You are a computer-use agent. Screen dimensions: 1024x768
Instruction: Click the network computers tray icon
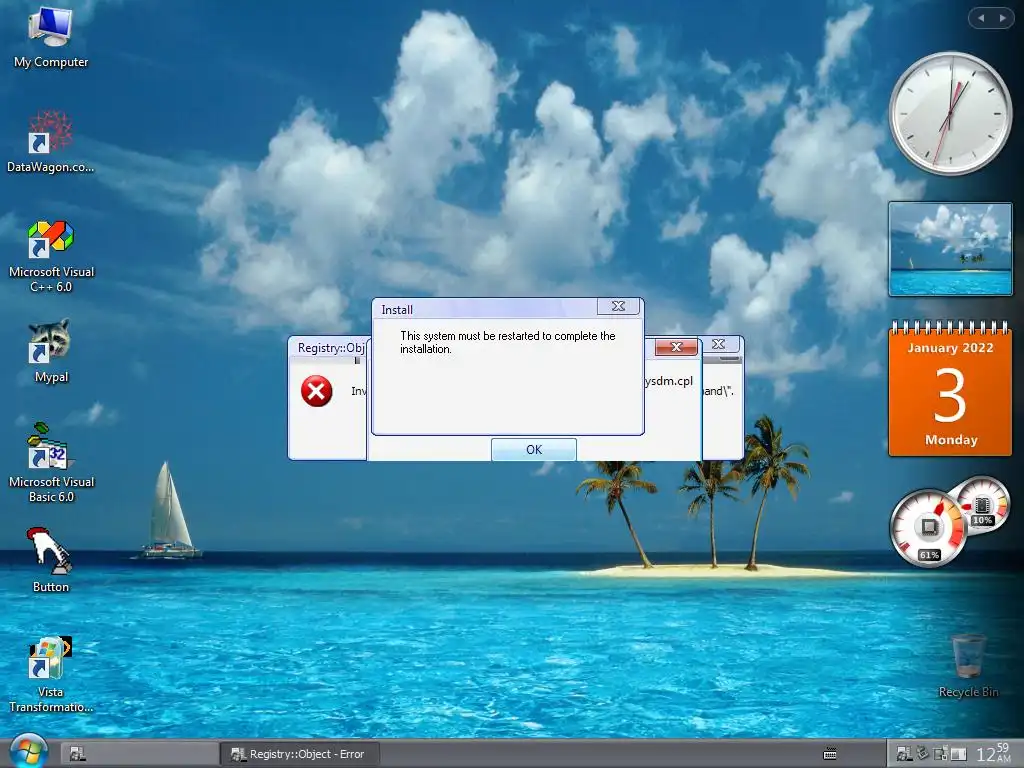(940, 754)
